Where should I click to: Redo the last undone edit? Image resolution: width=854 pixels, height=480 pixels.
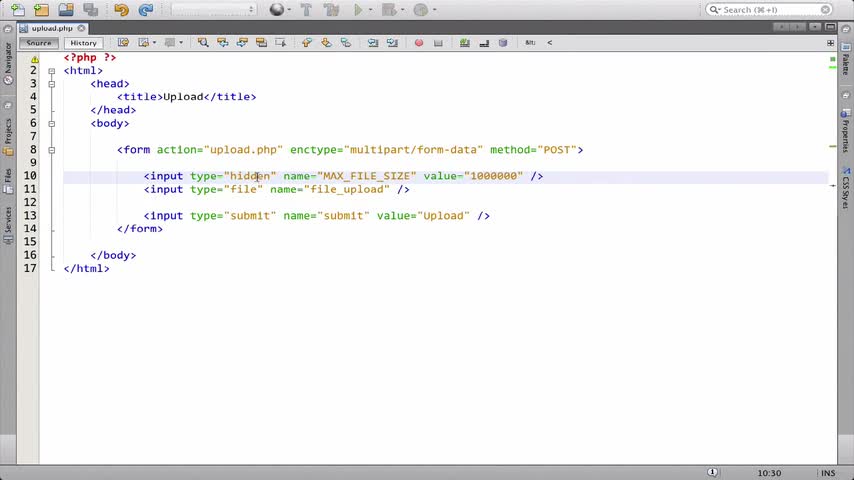[145, 10]
